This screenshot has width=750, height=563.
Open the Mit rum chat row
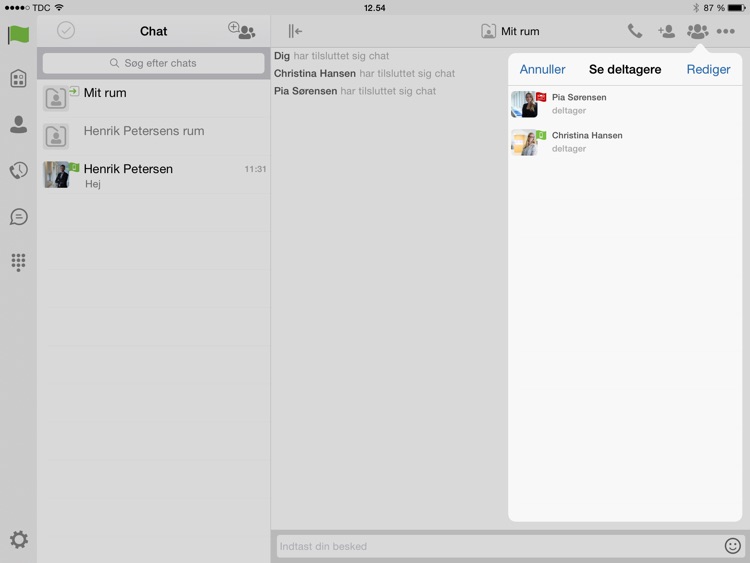(x=154, y=98)
